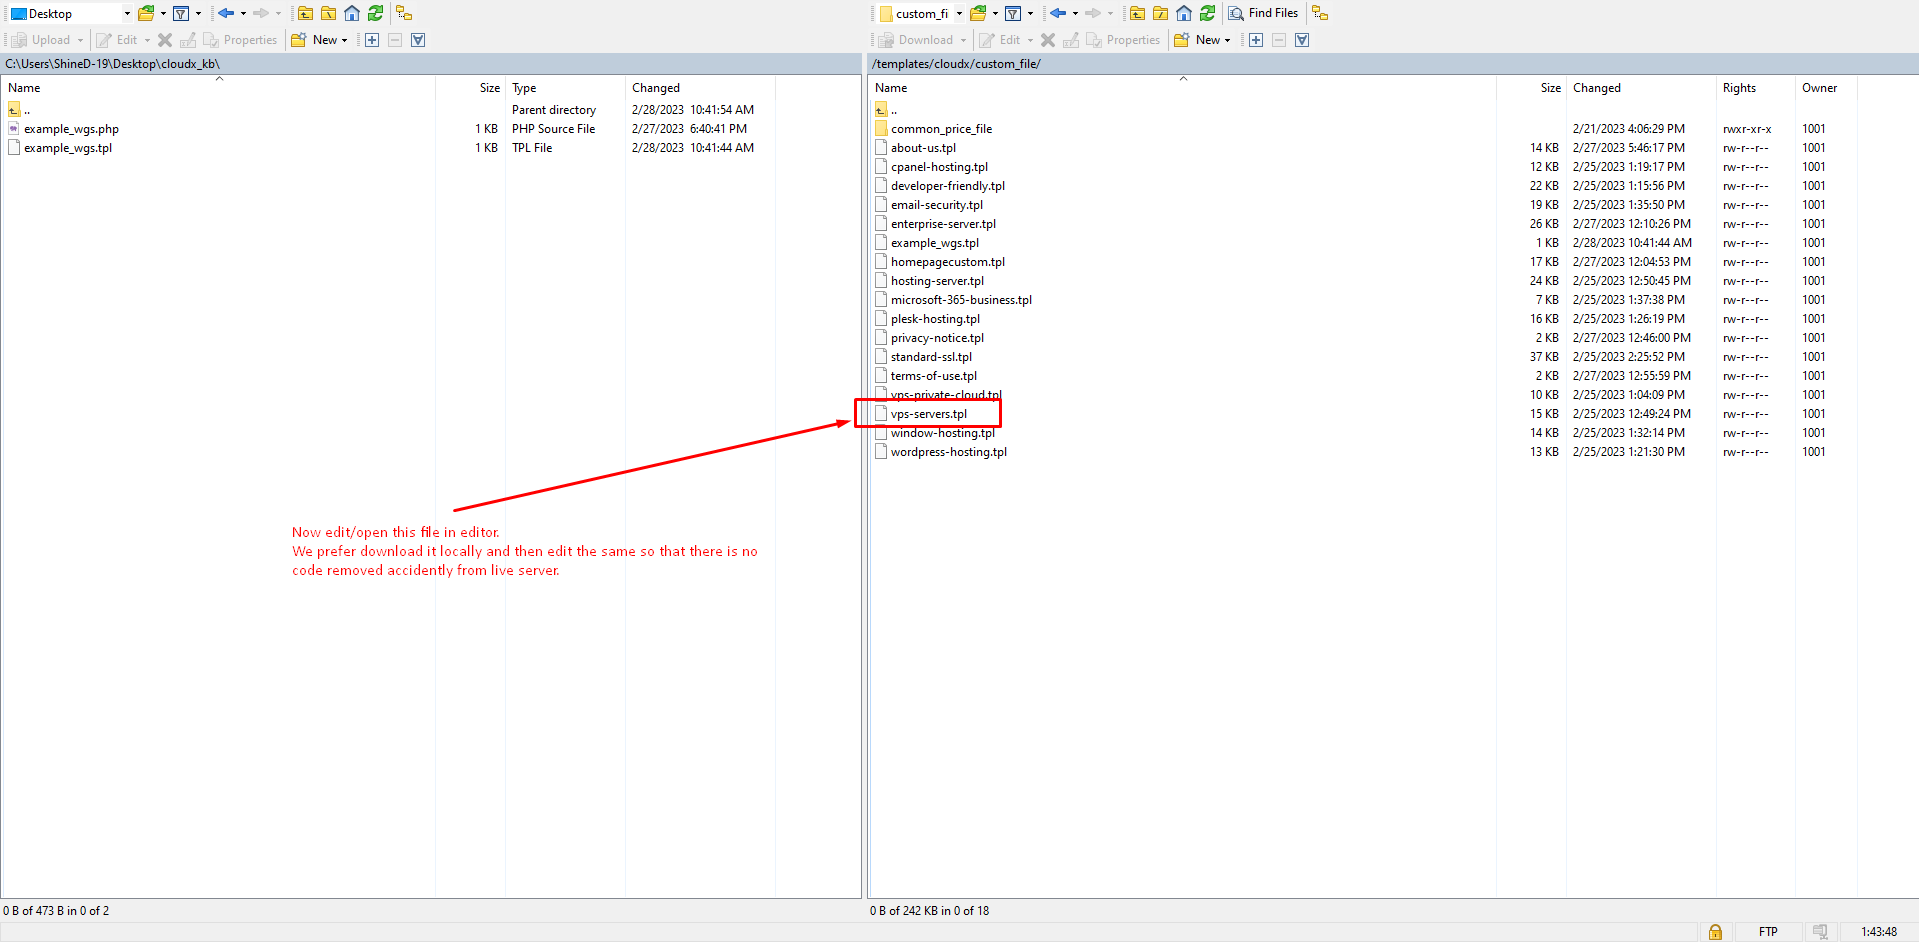Click the local panel back arrow

pos(226,13)
